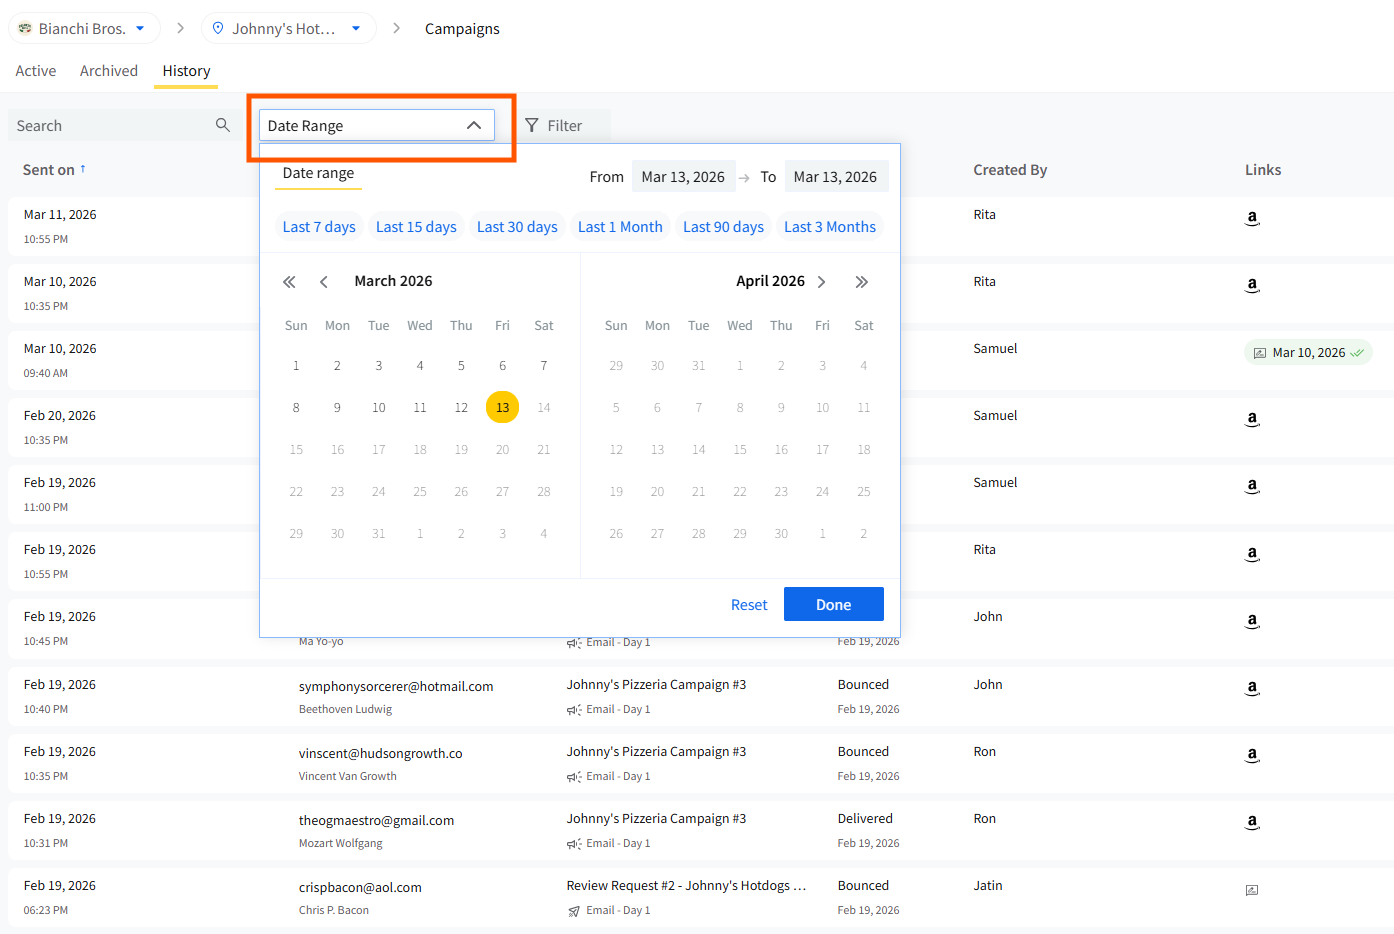1394x934 pixels.
Task: Click the Created By column header
Action: (x=1010, y=170)
